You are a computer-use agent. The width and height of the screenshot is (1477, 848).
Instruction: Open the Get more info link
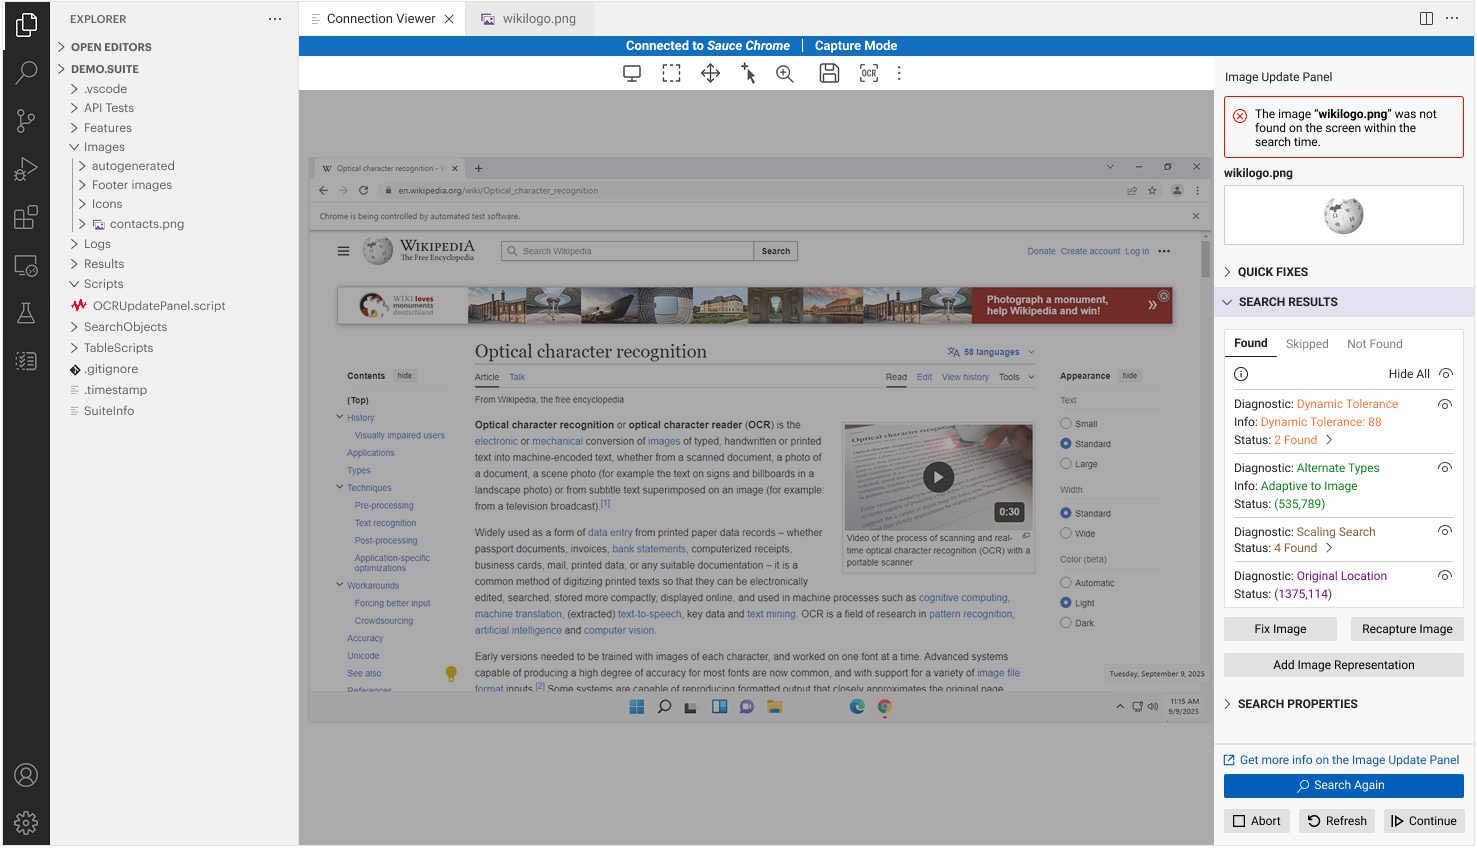[x=1349, y=760]
